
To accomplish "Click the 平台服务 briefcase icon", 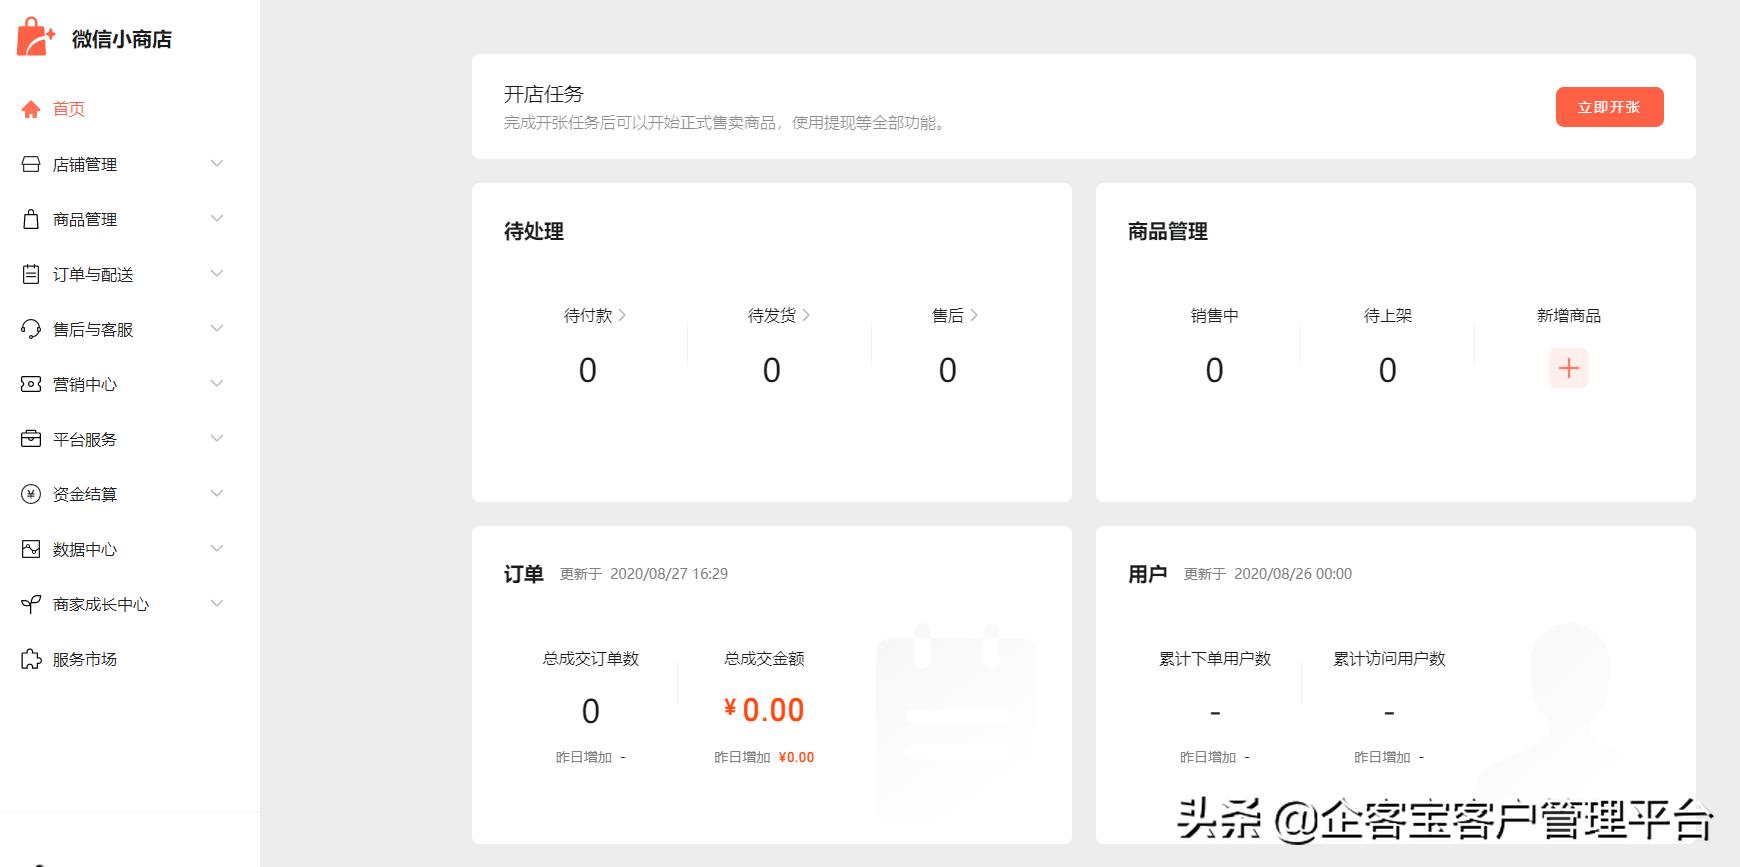I will click(31, 439).
